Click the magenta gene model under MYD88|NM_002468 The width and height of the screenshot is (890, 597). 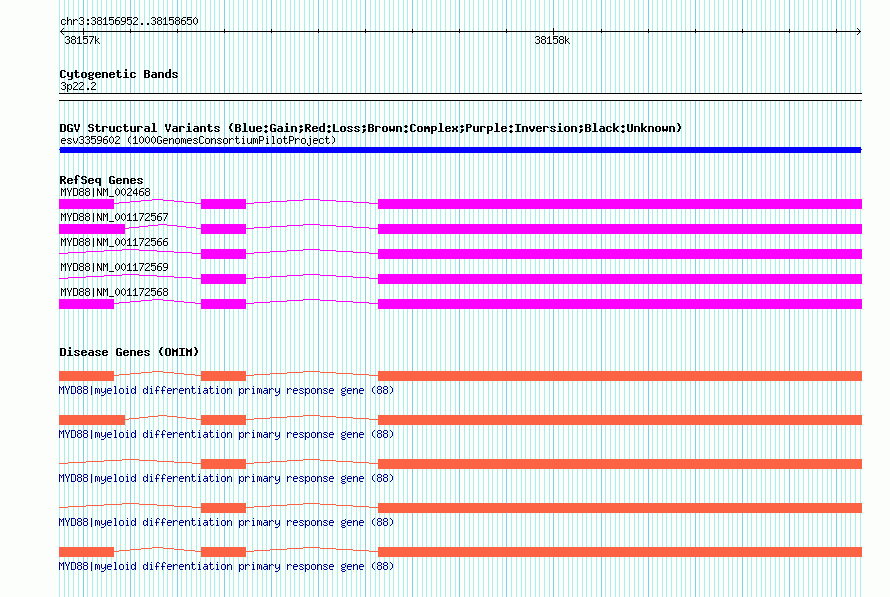(x=460, y=204)
